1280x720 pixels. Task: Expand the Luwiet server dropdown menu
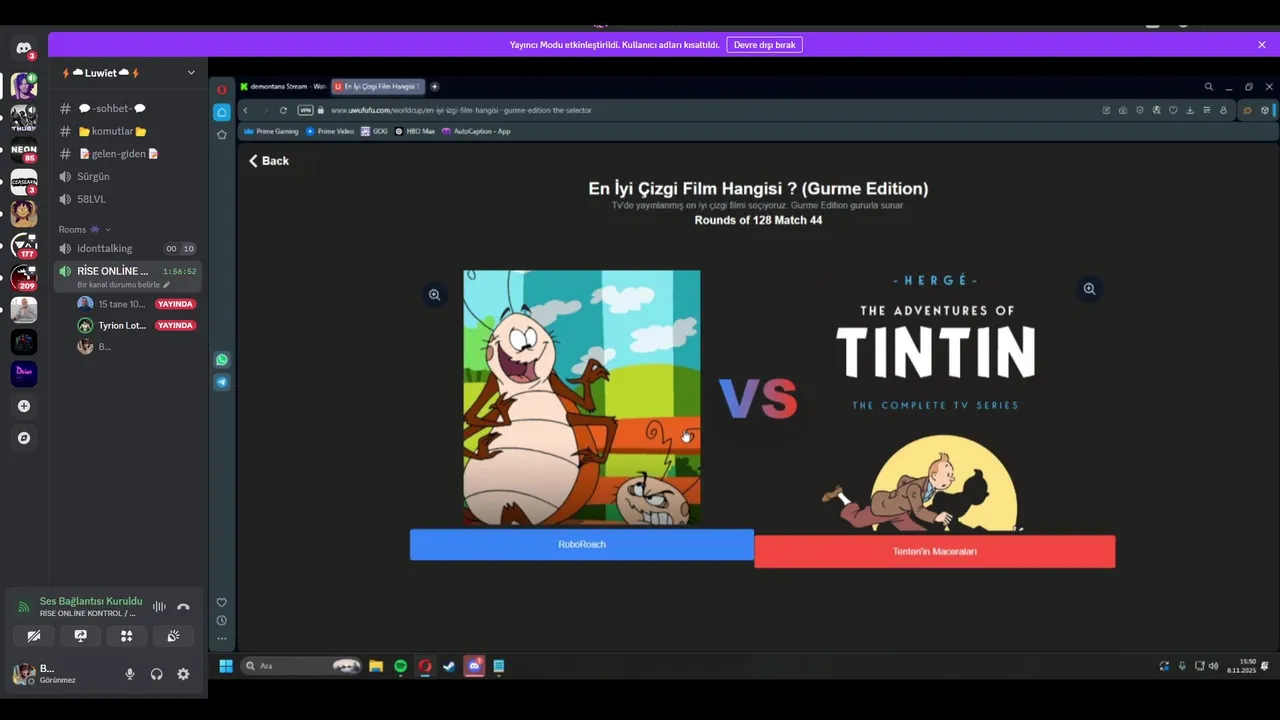(191, 73)
